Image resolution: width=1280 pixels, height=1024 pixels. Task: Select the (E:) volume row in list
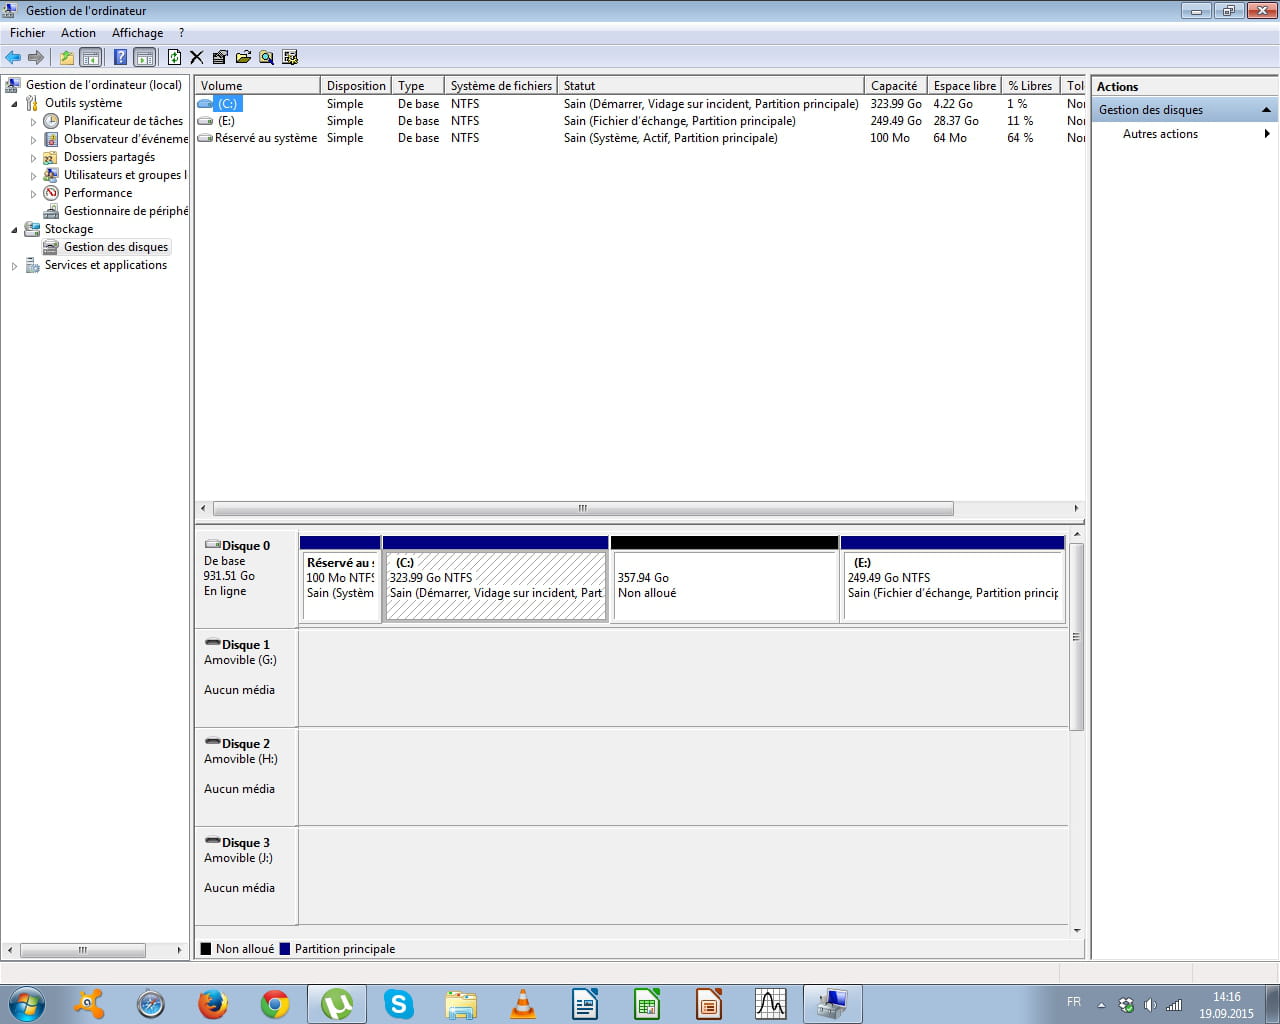coord(640,121)
